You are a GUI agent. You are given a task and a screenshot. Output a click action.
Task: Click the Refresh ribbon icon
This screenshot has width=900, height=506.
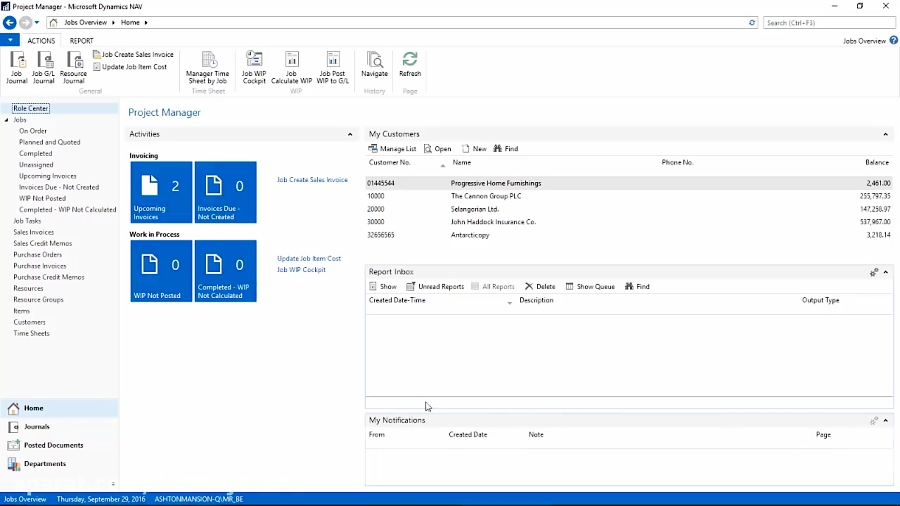pos(410,64)
